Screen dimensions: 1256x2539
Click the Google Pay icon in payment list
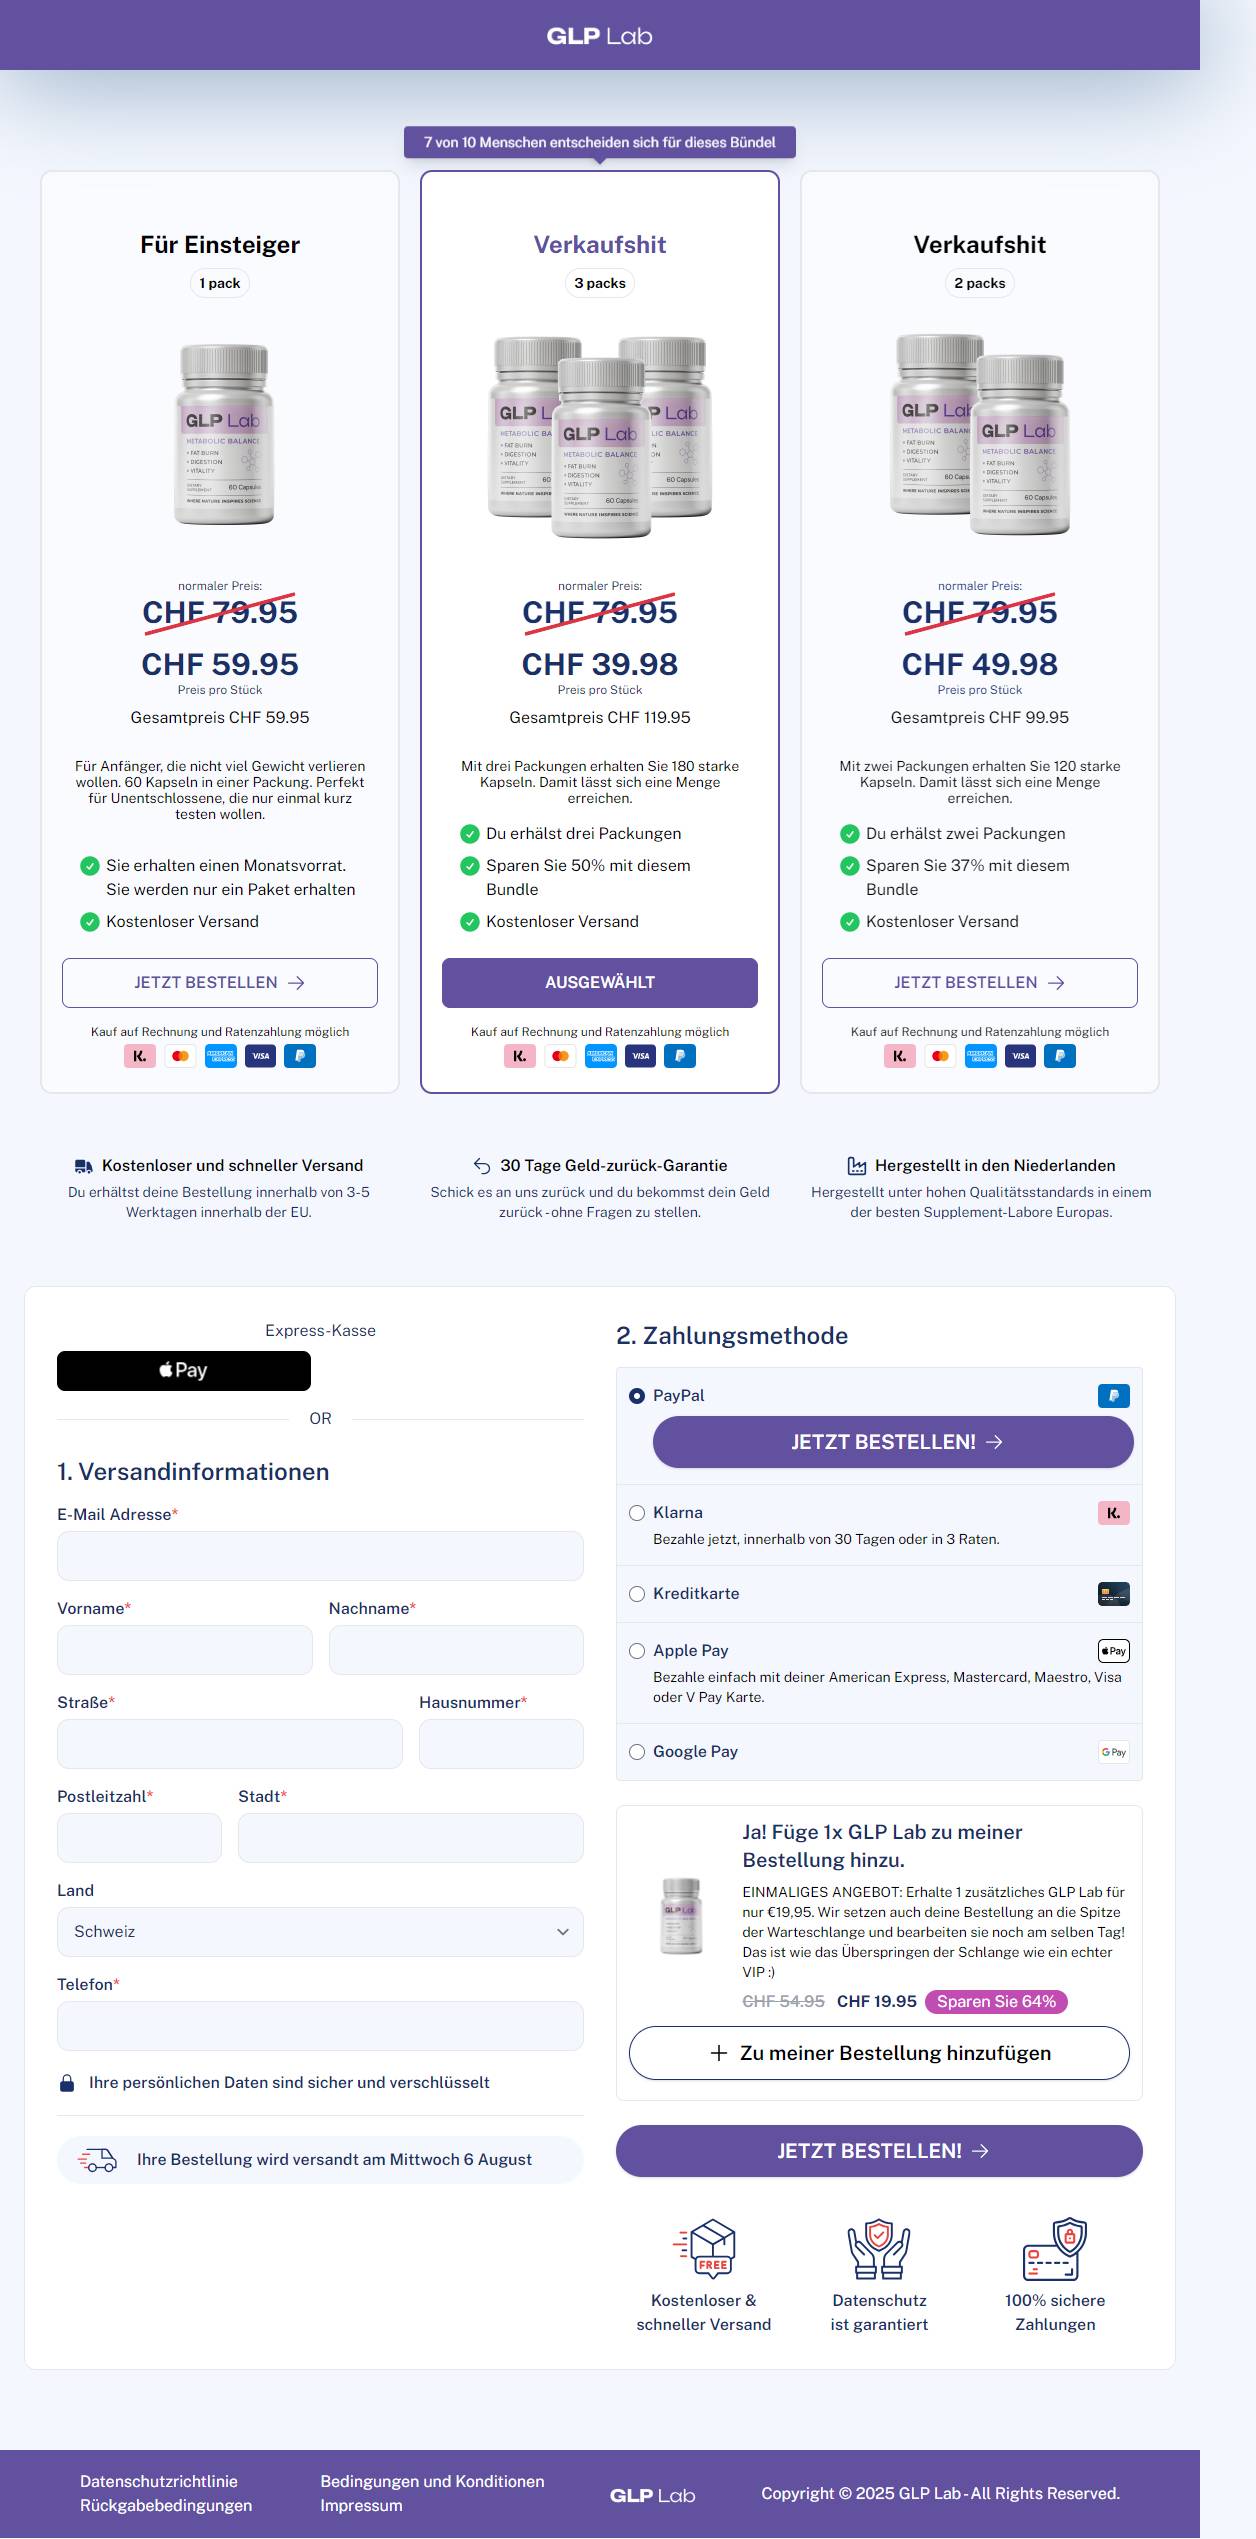[1113, 1752]
